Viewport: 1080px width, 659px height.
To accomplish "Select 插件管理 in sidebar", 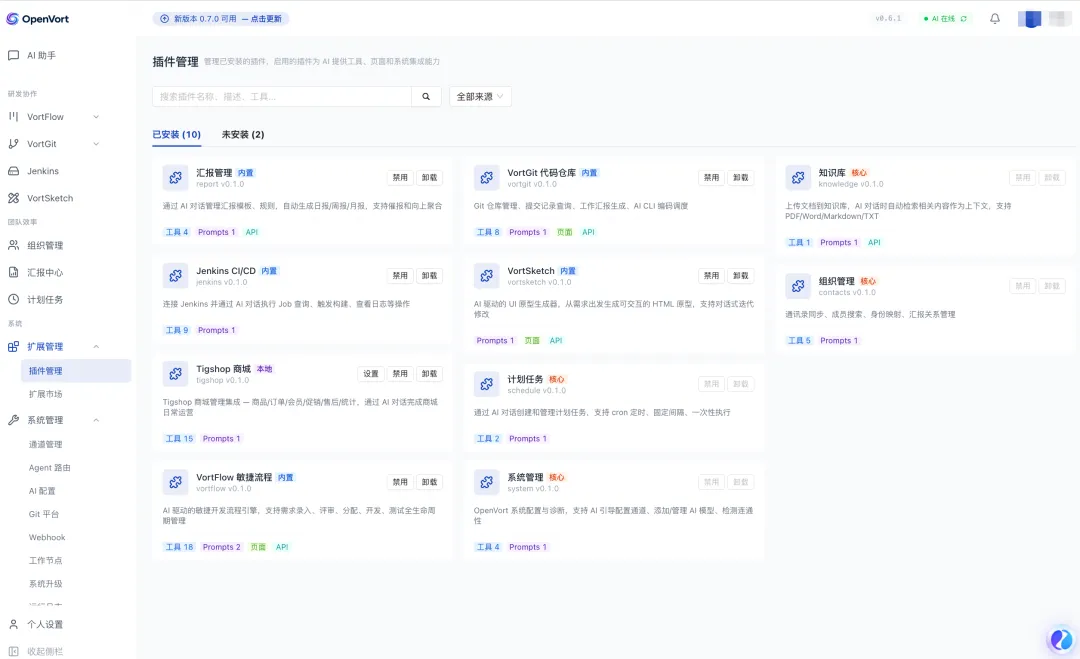I will point(76,370).
